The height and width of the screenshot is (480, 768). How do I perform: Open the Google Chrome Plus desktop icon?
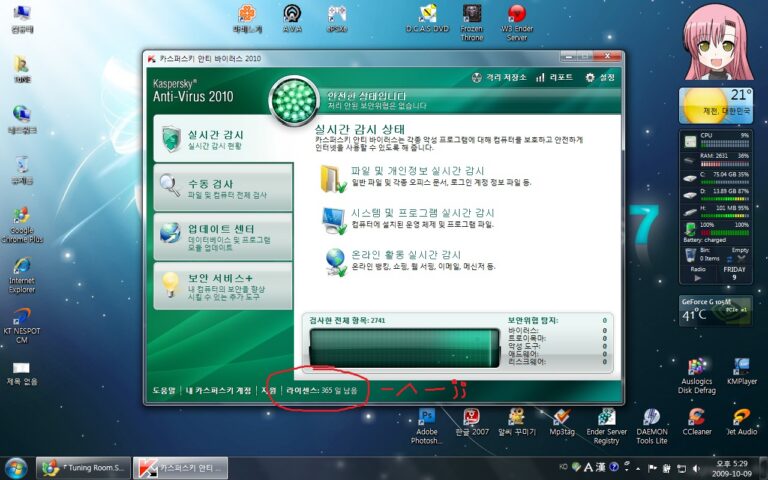coord(22,225)
